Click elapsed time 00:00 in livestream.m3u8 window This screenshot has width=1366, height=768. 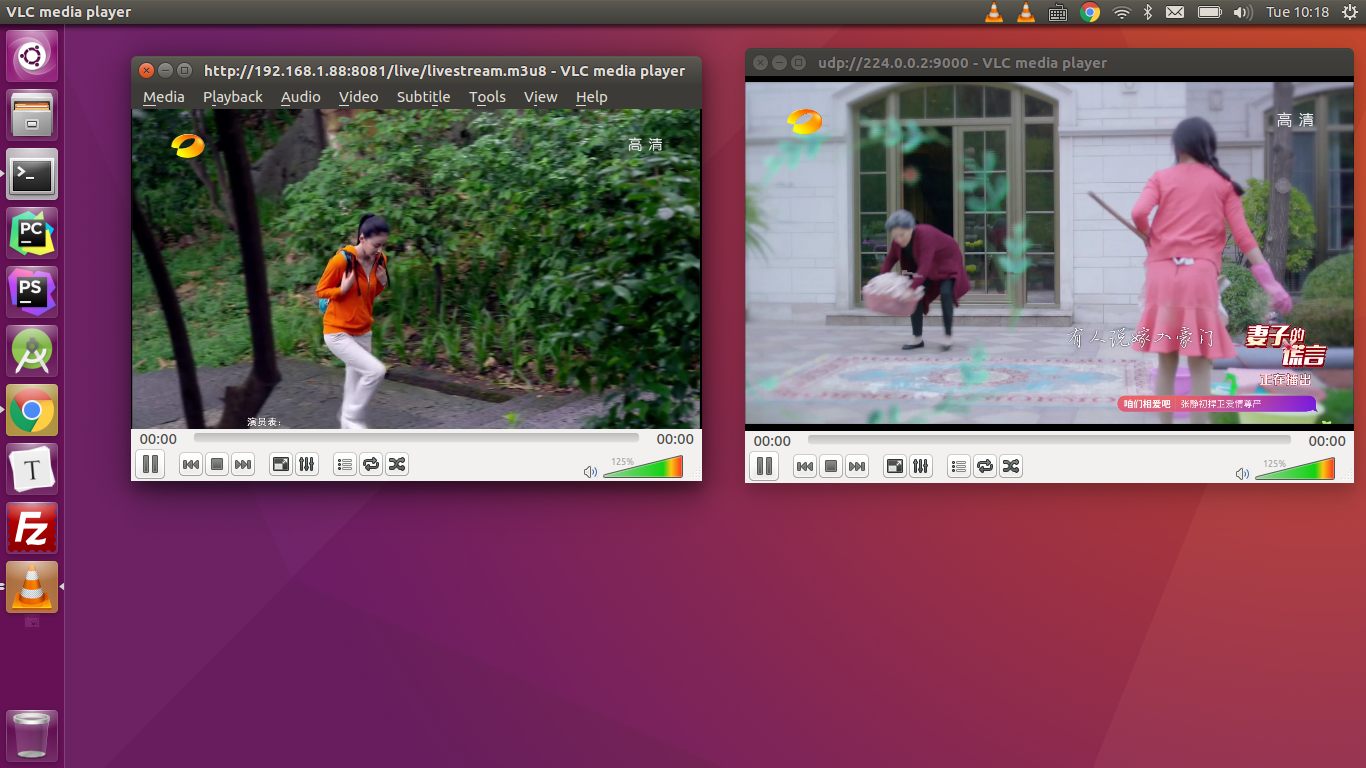coord(158,439)
